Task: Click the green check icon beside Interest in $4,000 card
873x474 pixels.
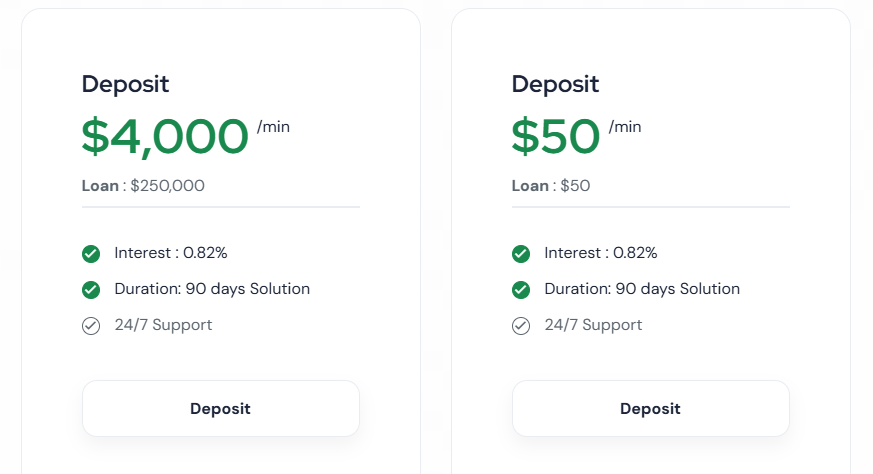Action: pyautogui.click(x=91, y=254)
